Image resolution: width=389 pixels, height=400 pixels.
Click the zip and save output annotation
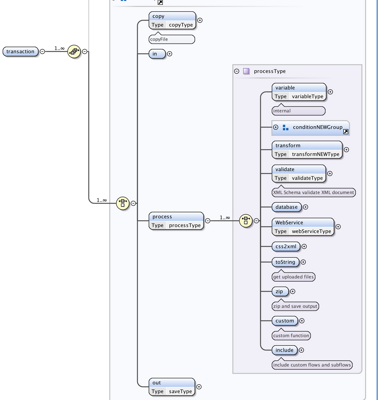tap(295, 306)
